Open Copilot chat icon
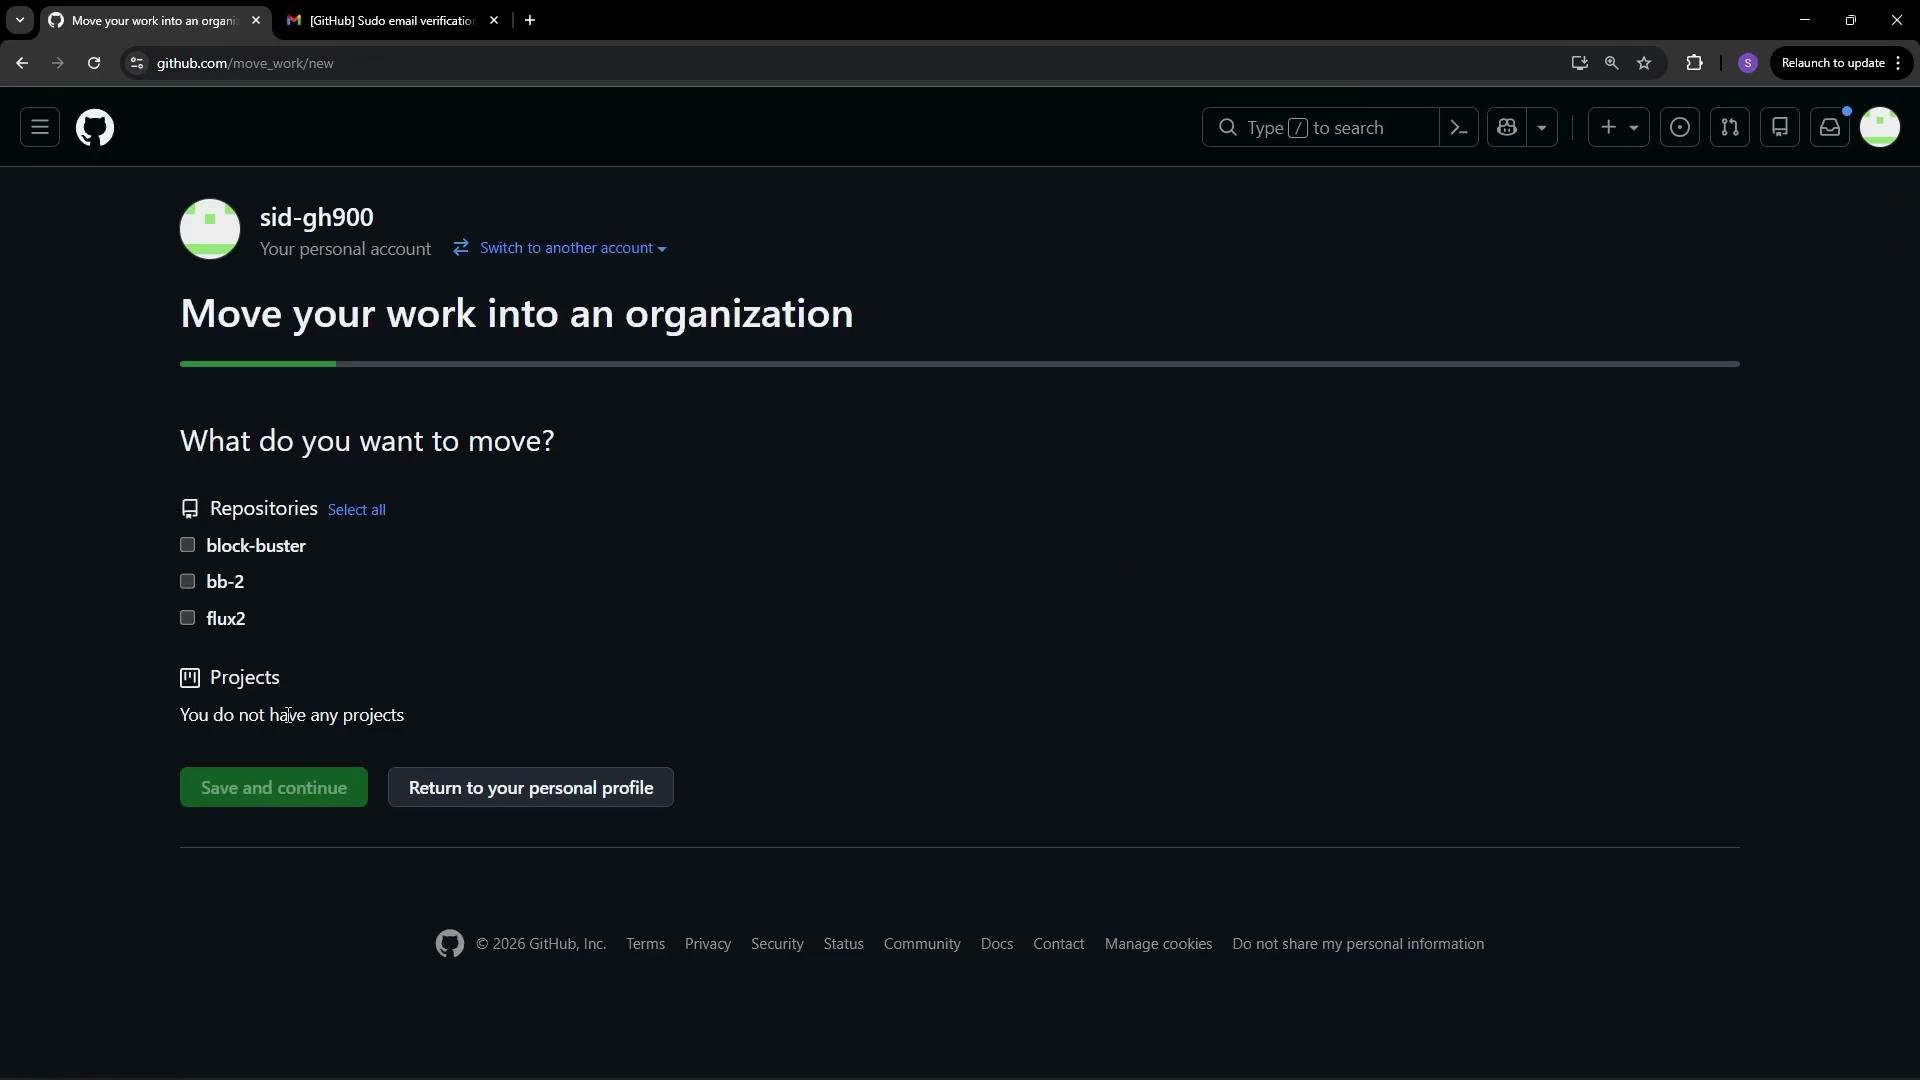Screen dimensions: 1920x1080 tap(1507, 128)
